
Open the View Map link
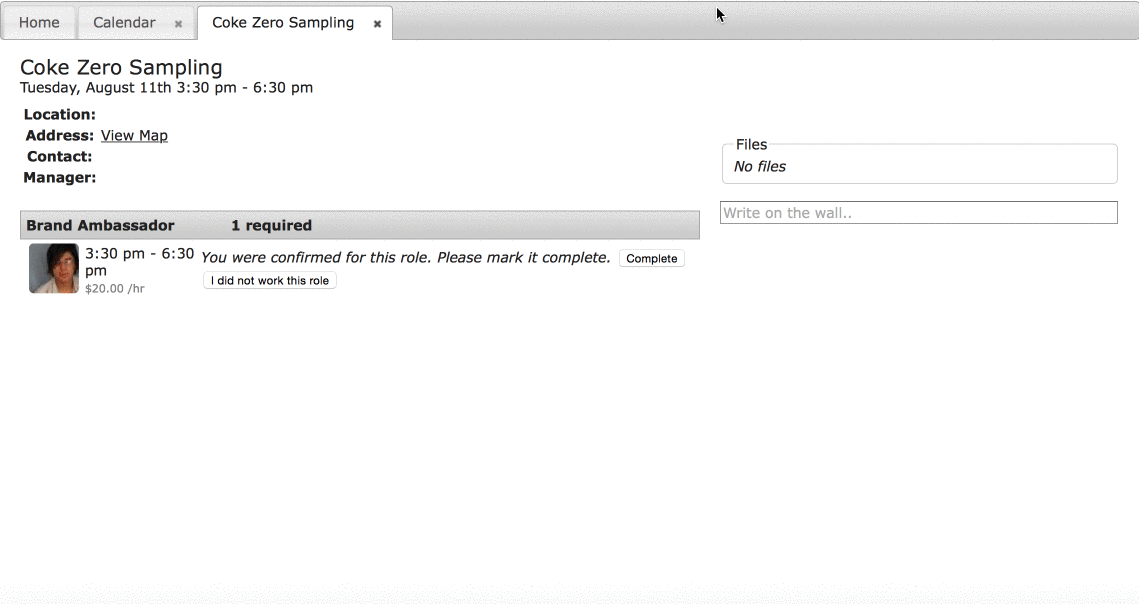pos(134,135)
